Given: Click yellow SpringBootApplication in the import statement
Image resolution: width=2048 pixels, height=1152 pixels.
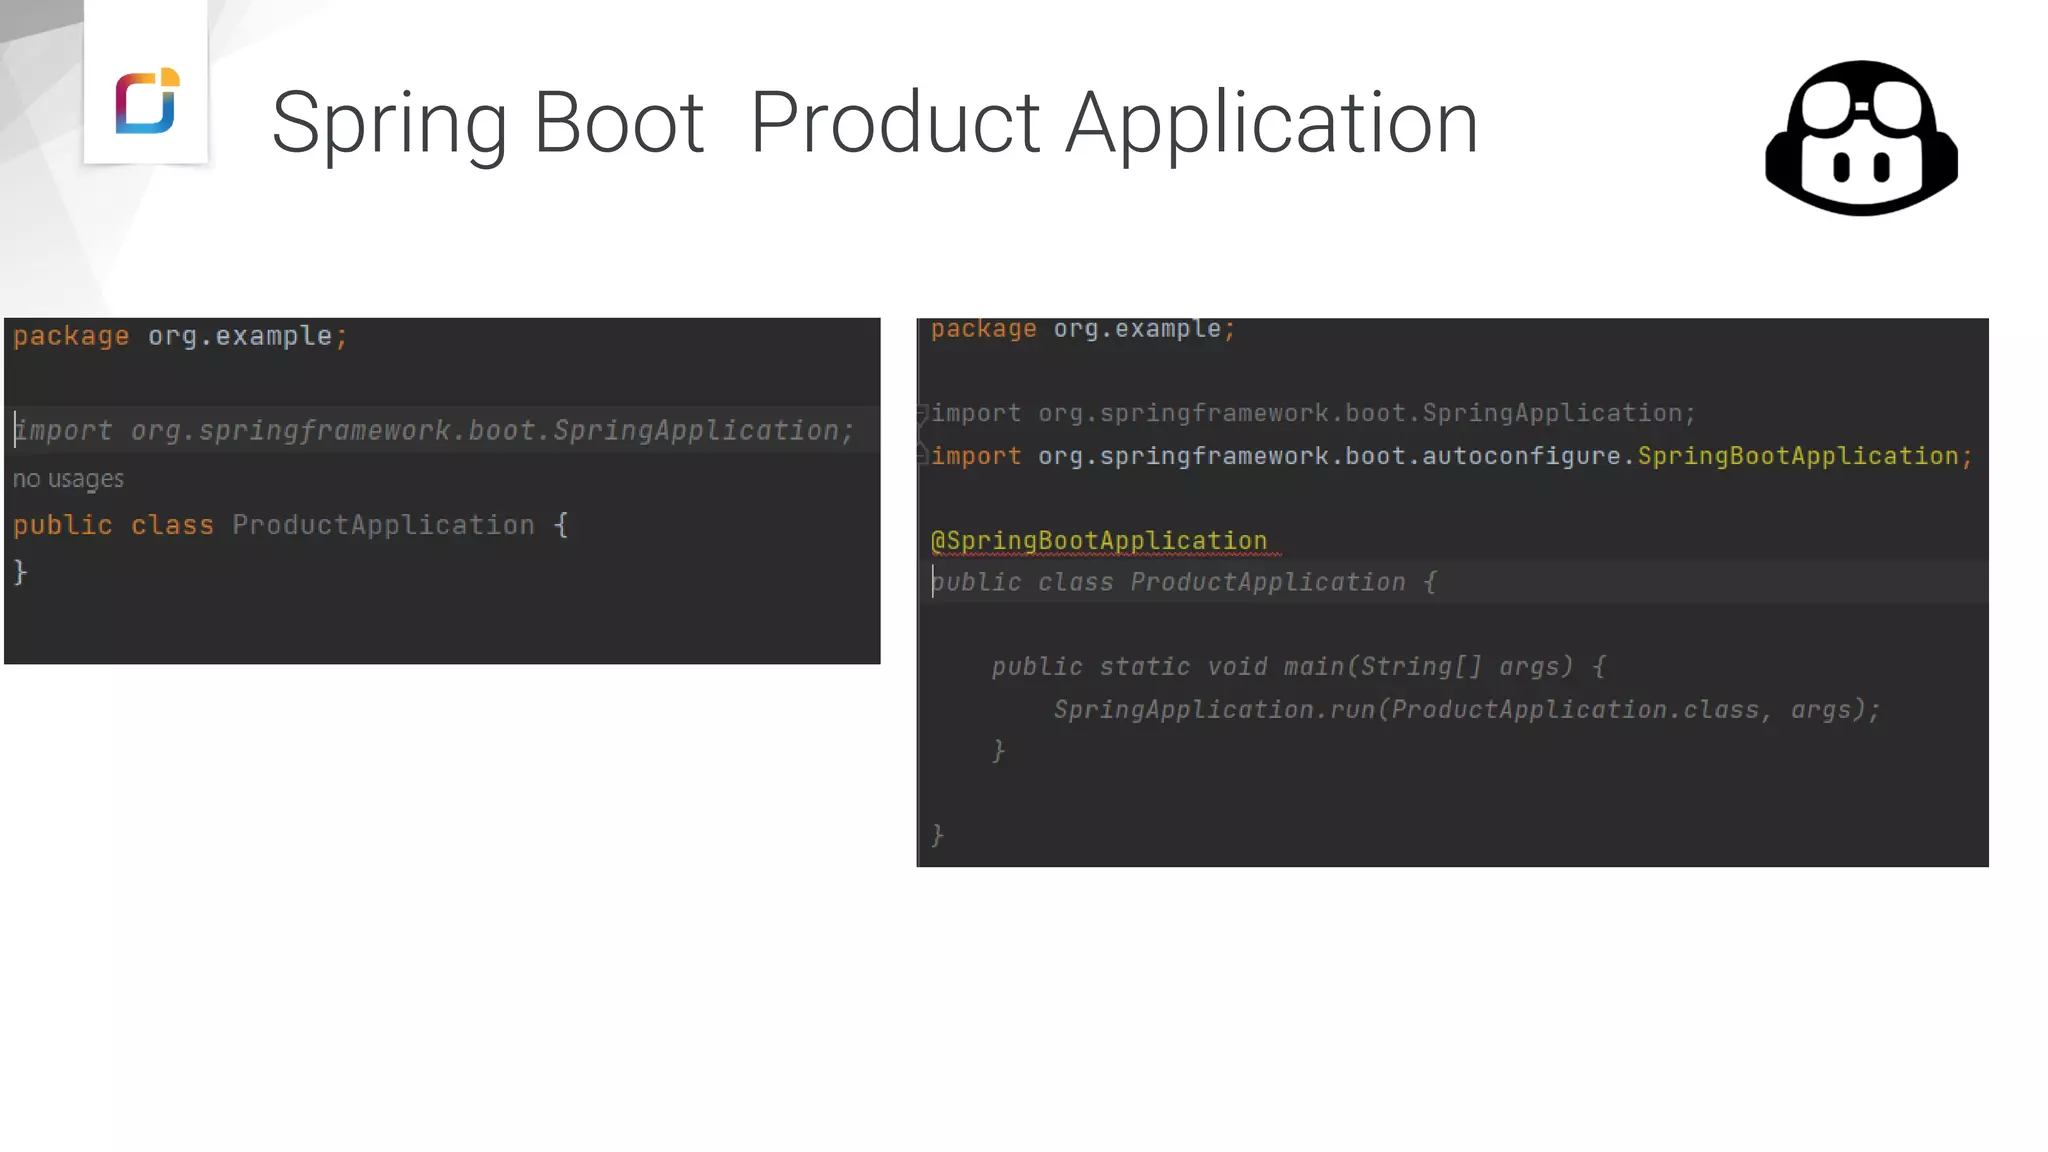Looking at the screenshot, I should pyautogui.click(x=1797, y=456).
